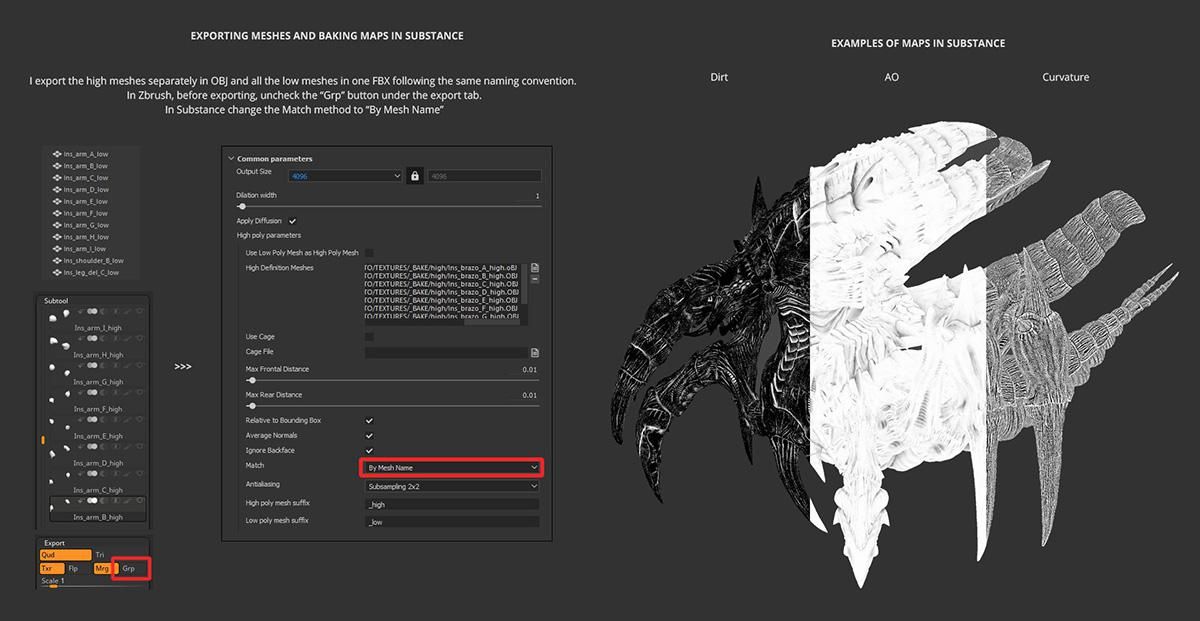This screenshot has height=621, width=1200.
Task: Click the lock icon beside Output Size
Action: [415, 176]
